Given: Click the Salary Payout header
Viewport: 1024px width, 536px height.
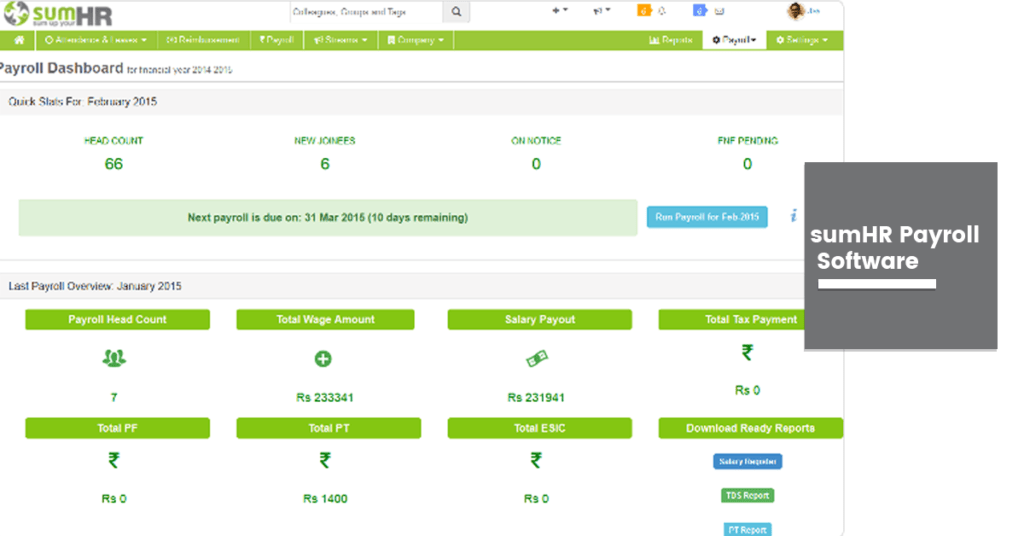Looking at the screenshot, I should pyautogui.click(x=539, y=319).
